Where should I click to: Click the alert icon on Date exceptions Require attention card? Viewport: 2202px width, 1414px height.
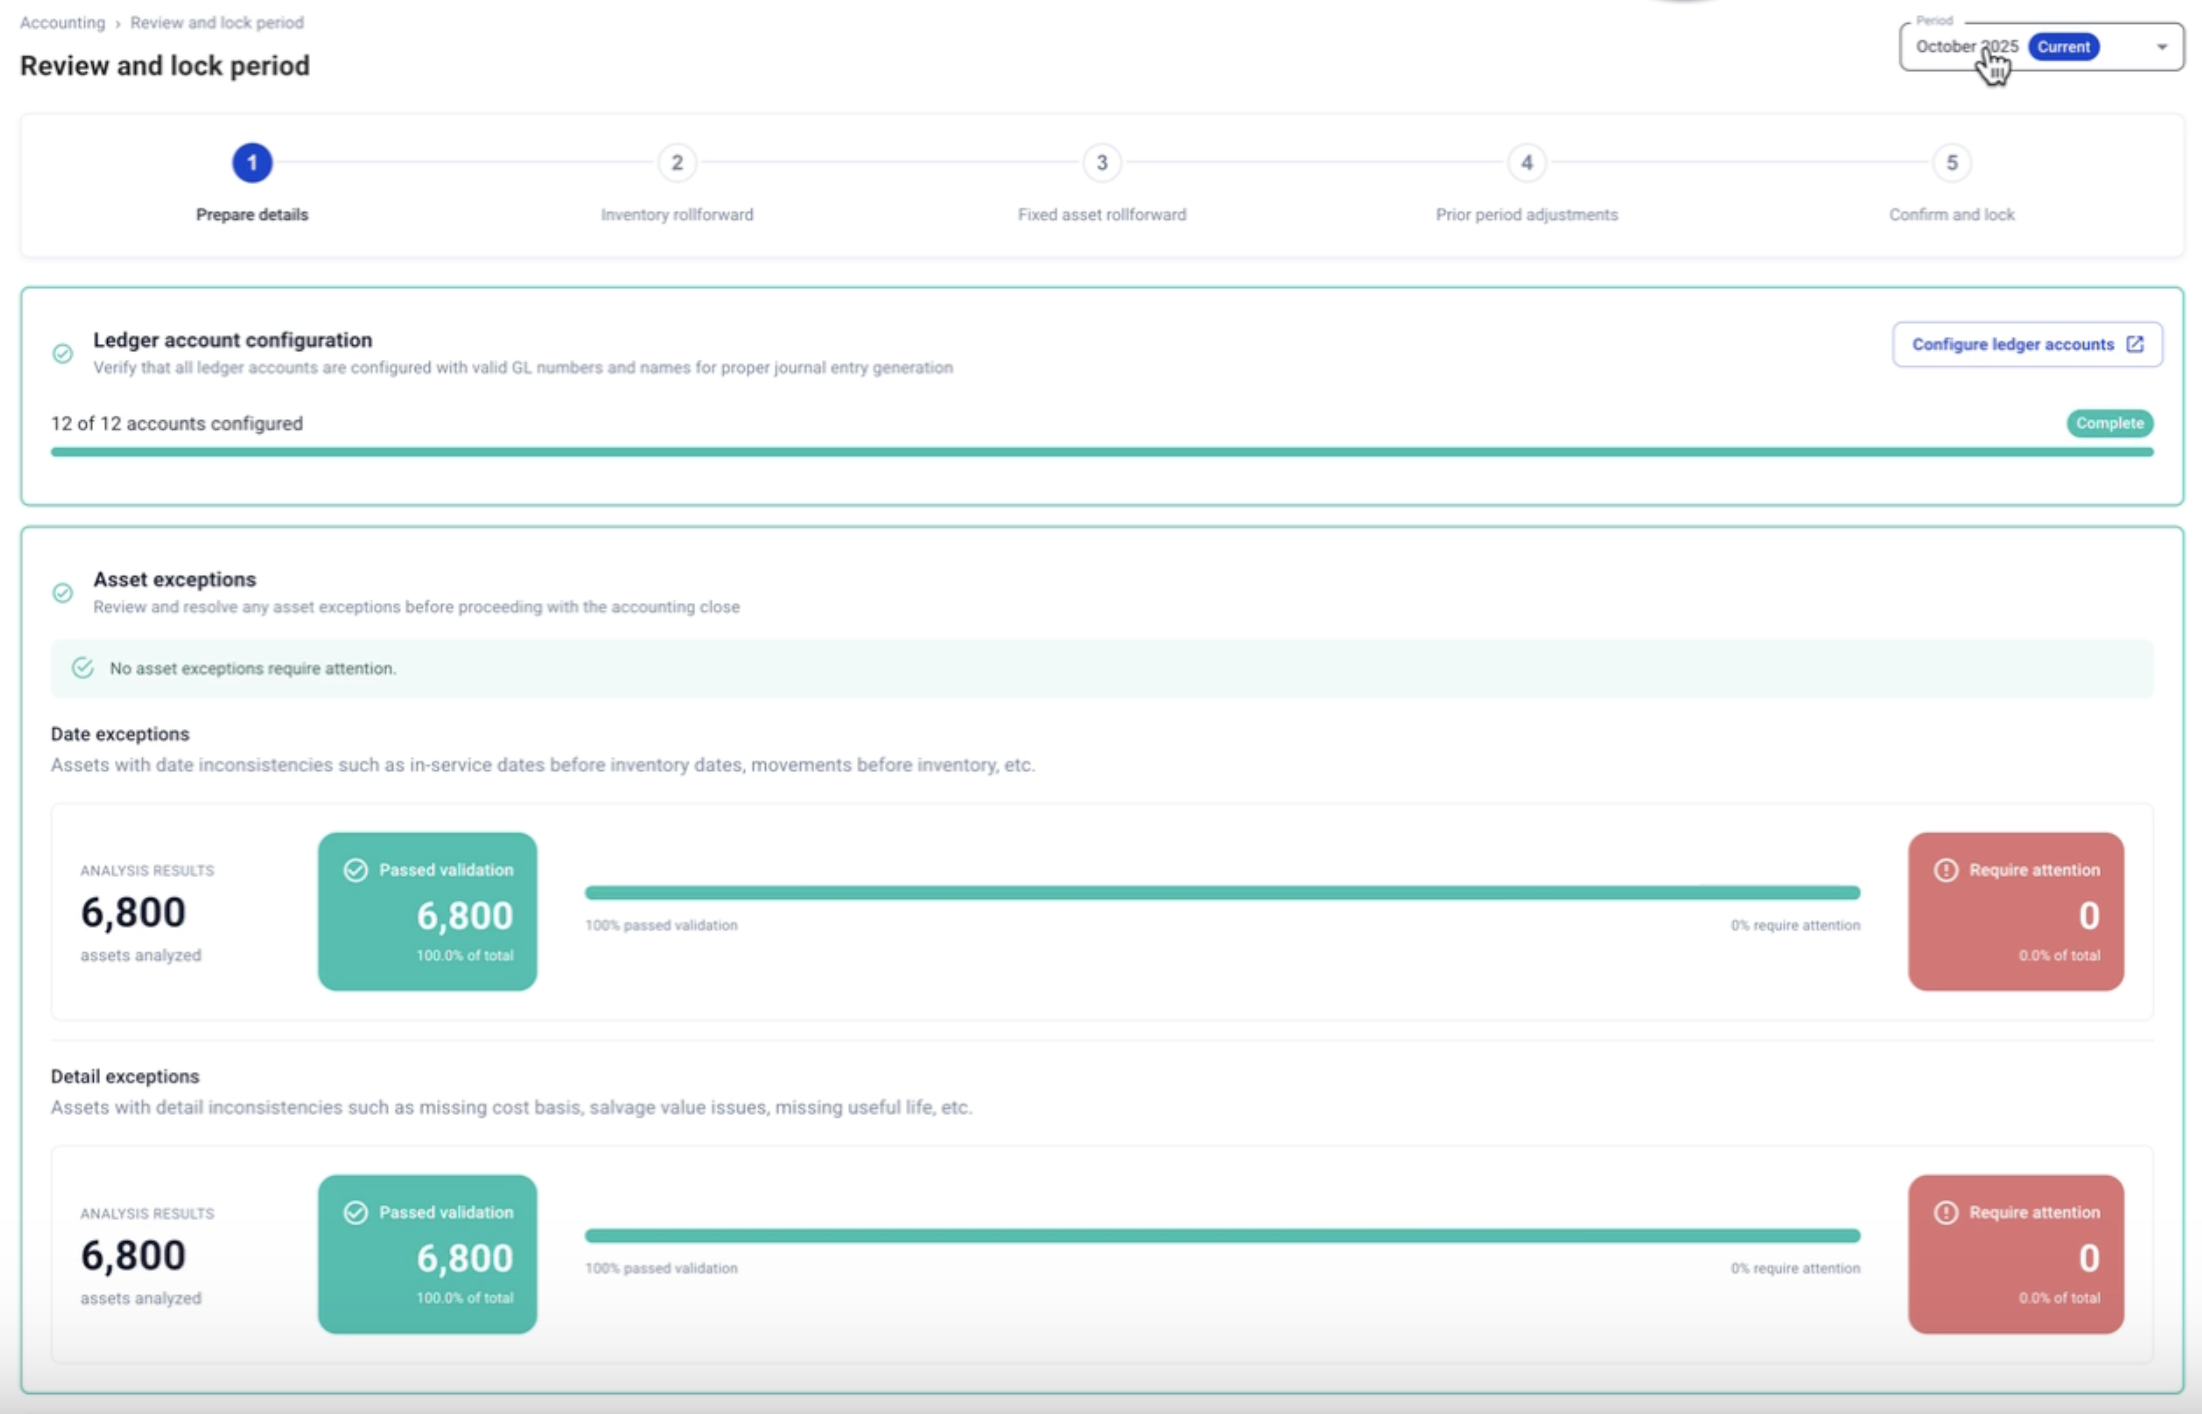click(1944, 869)
